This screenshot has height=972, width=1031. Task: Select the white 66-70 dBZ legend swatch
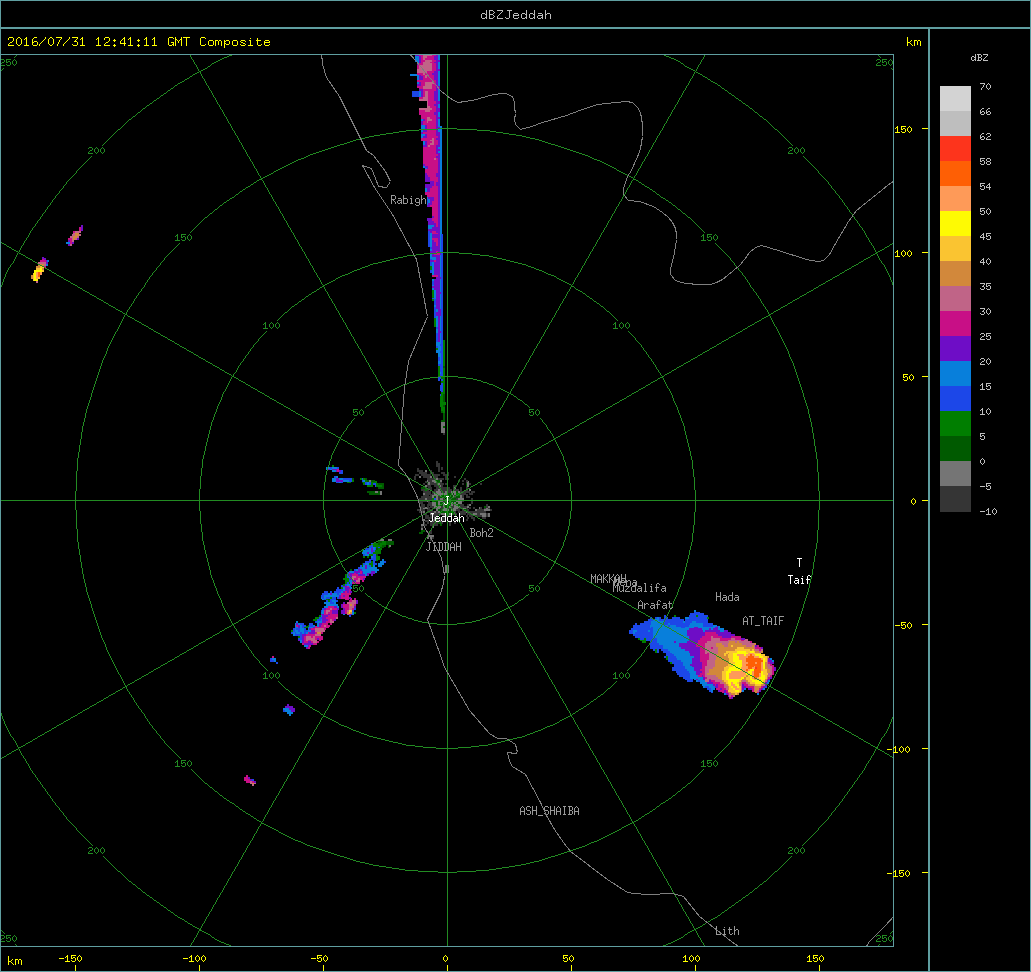pyautogui.click(x=955, y=99)
